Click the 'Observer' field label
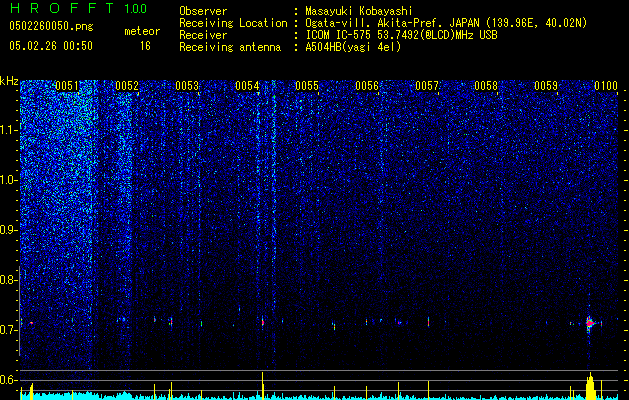Image resolution: width=629 pixels, height=400 pixels. [x=203, y=11]
